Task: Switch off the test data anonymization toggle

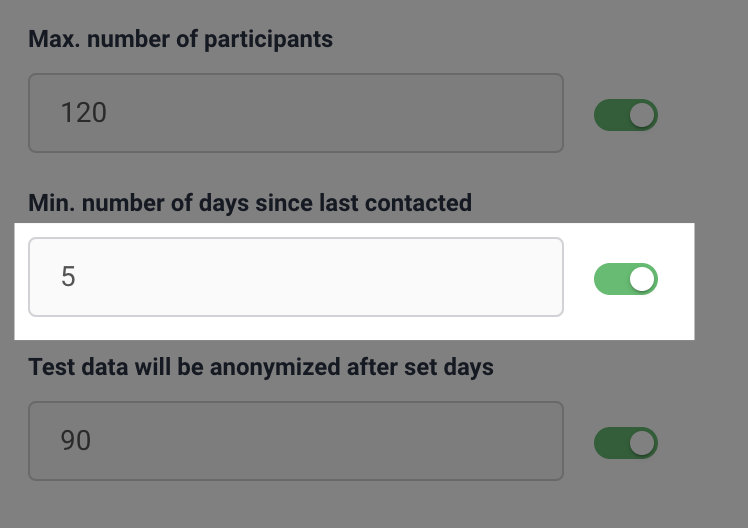Action: click(625, 443)
